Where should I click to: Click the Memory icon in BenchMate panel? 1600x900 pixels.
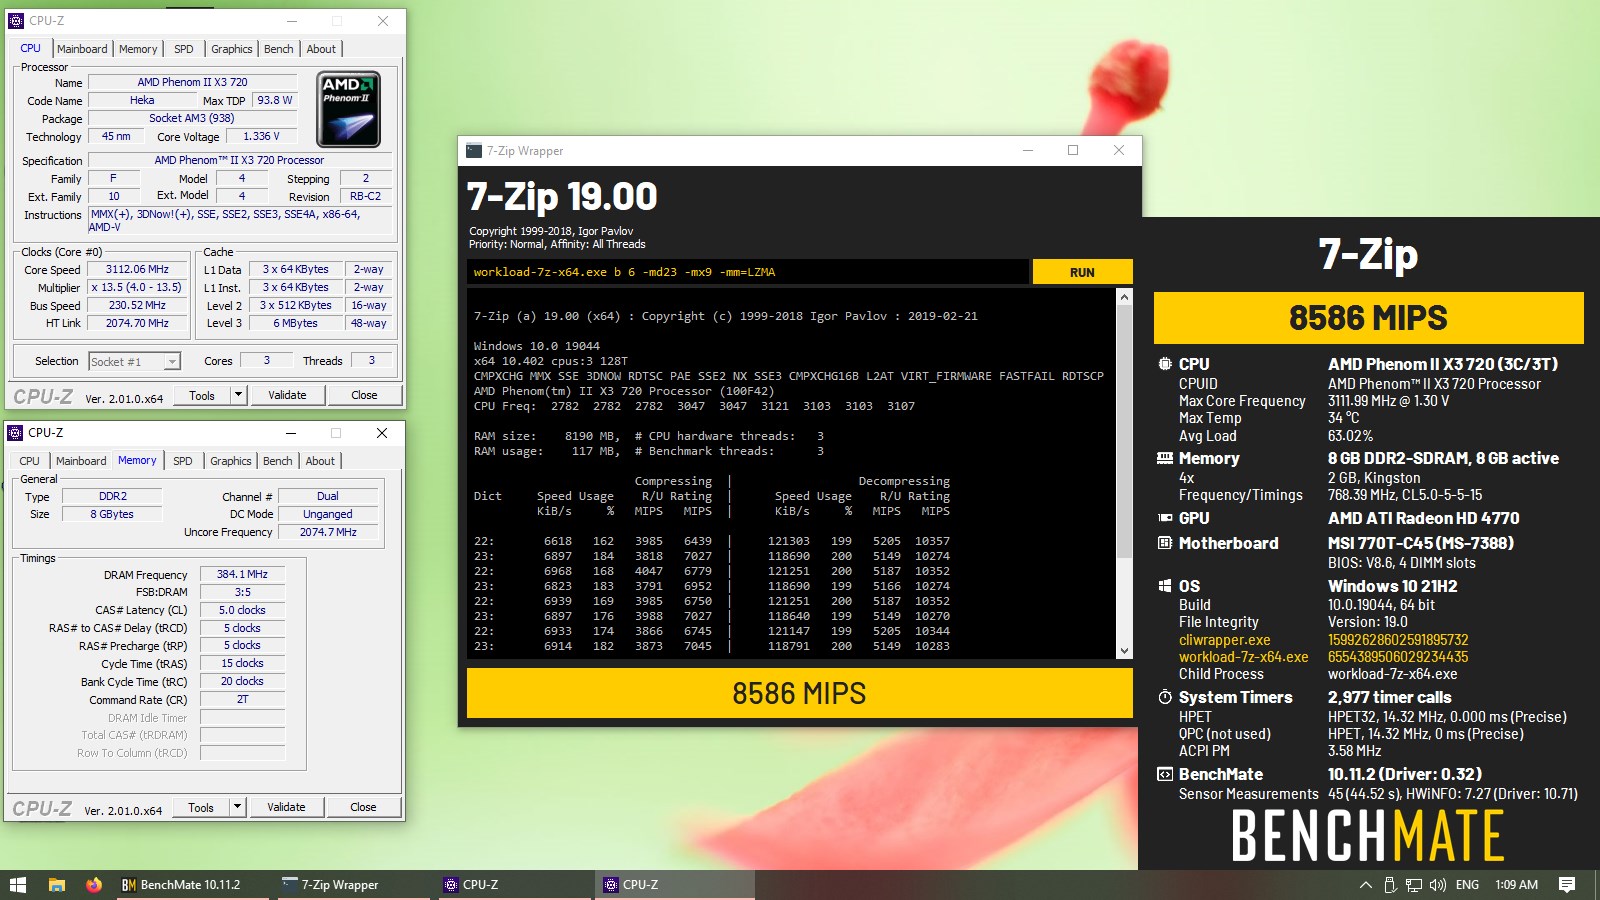(x=1165, y=458)
